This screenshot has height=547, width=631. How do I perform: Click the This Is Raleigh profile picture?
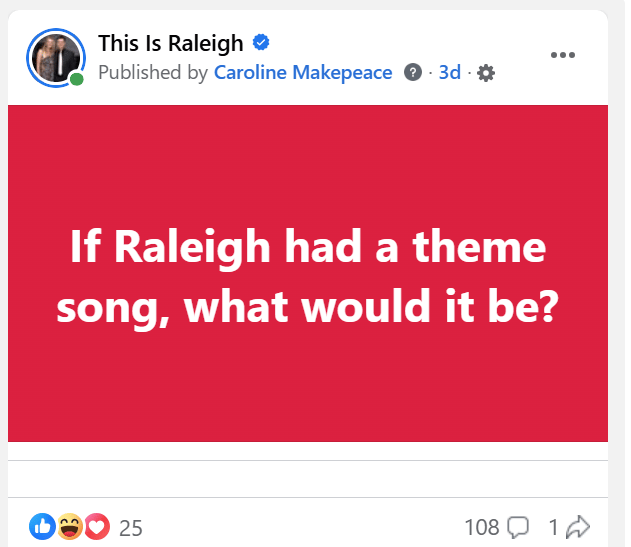tap(56, 58)
